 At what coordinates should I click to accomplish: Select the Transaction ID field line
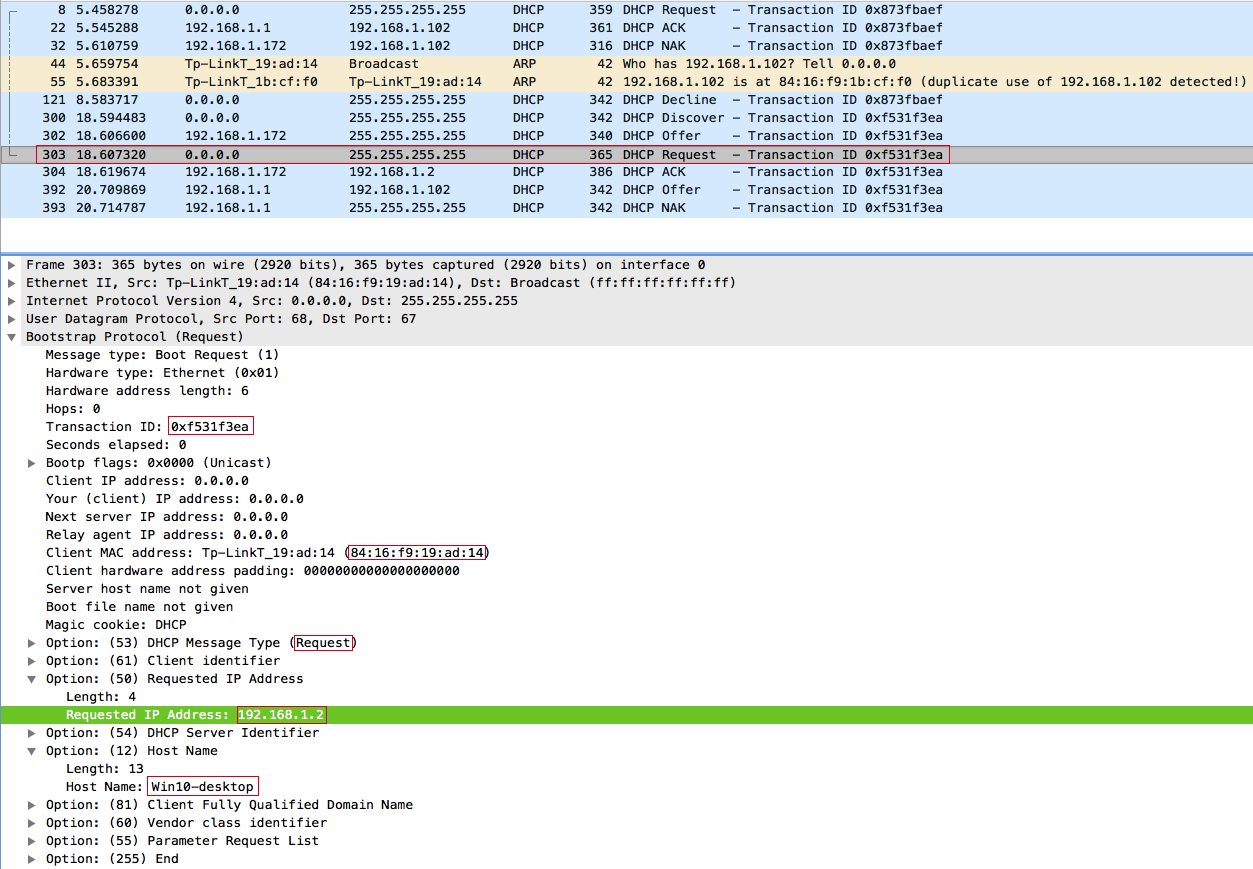tap(626, 427)
